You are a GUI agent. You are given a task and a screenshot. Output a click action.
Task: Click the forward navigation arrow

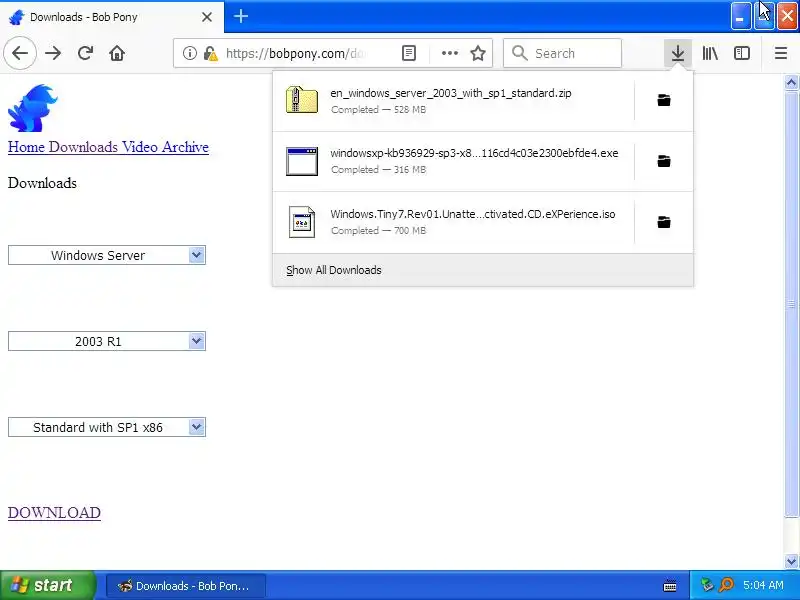coord(53,53)
